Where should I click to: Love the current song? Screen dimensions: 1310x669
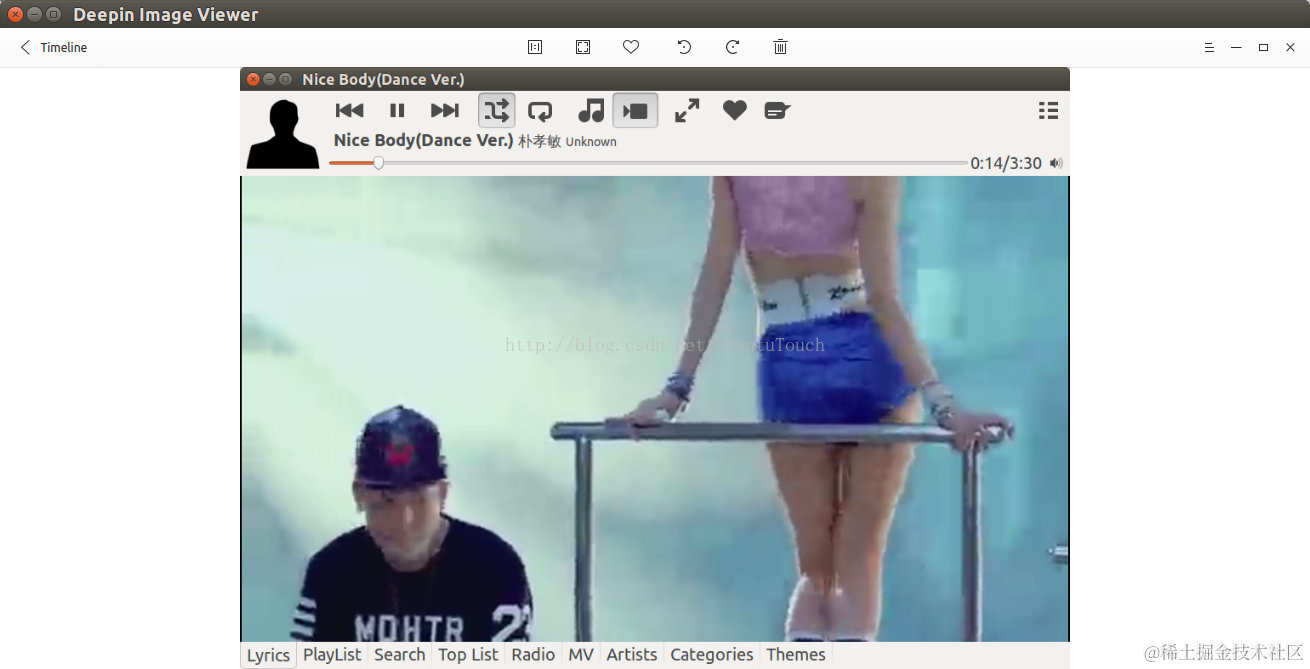[735, 111]
